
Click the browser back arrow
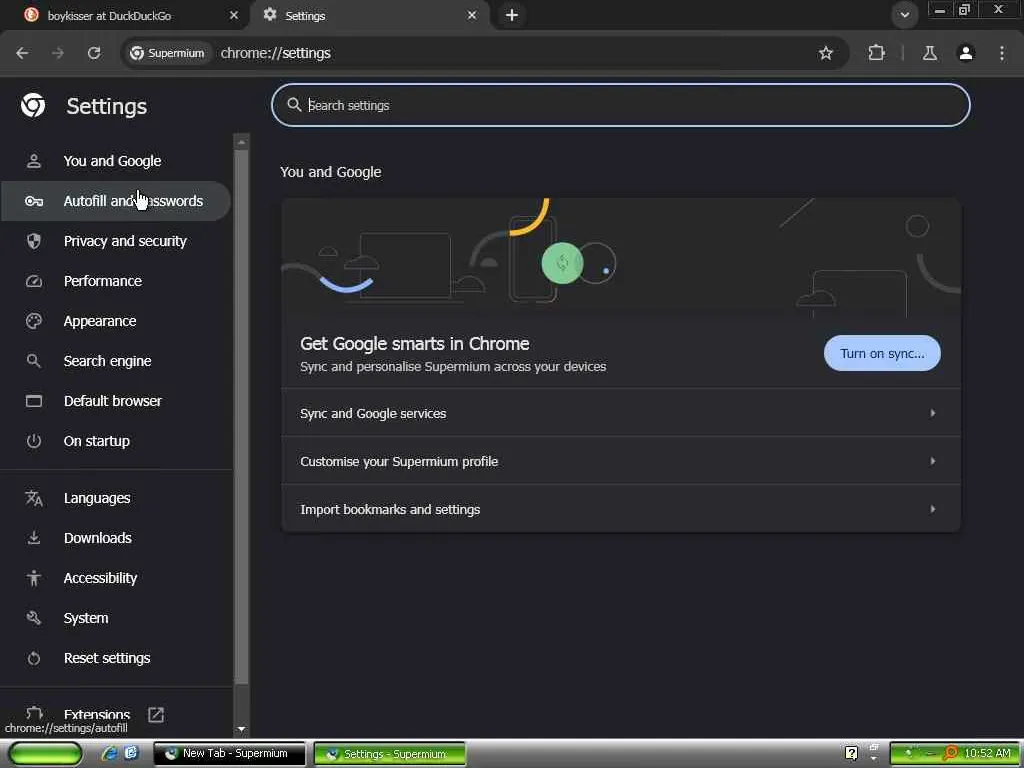coord(22,53)
